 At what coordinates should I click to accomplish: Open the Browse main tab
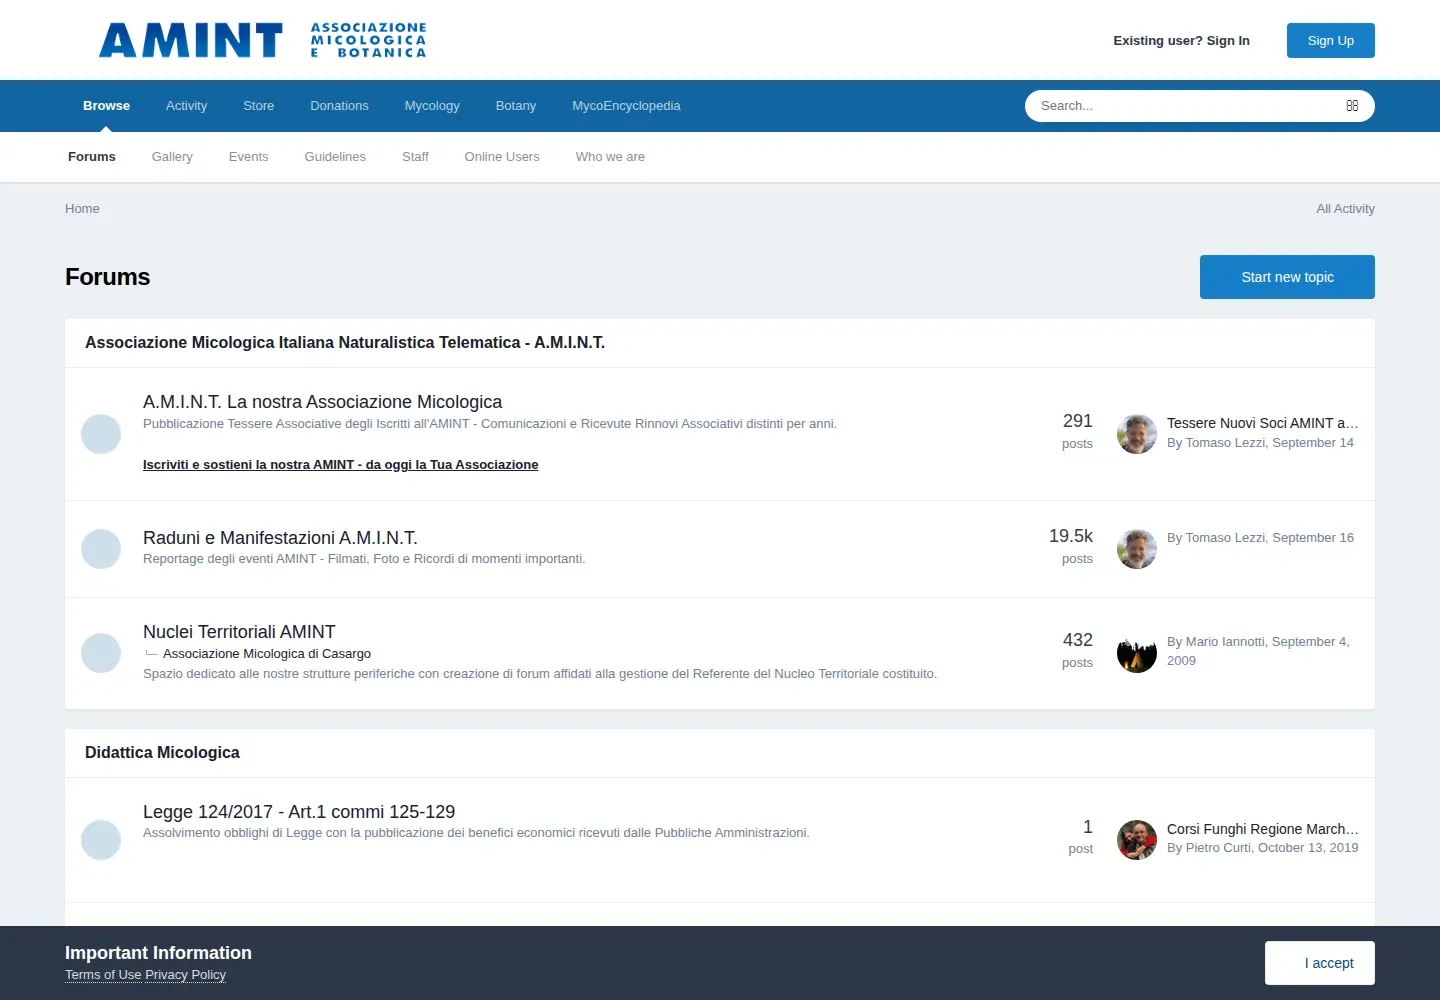[106, 106]
